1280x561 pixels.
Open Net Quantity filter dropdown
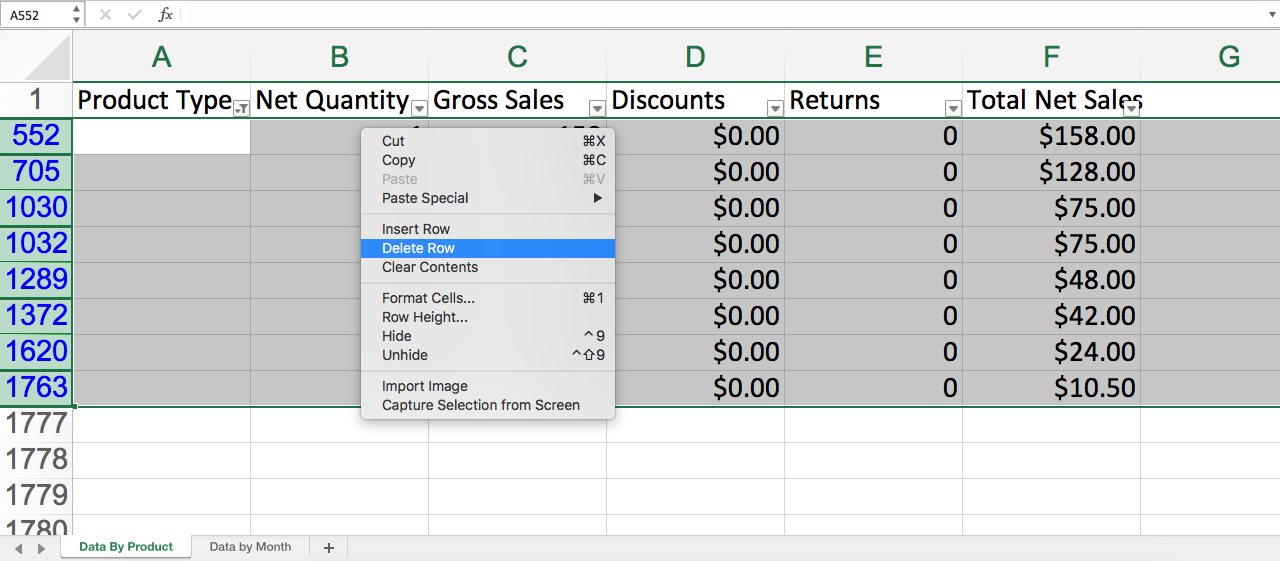click(419, 108)
